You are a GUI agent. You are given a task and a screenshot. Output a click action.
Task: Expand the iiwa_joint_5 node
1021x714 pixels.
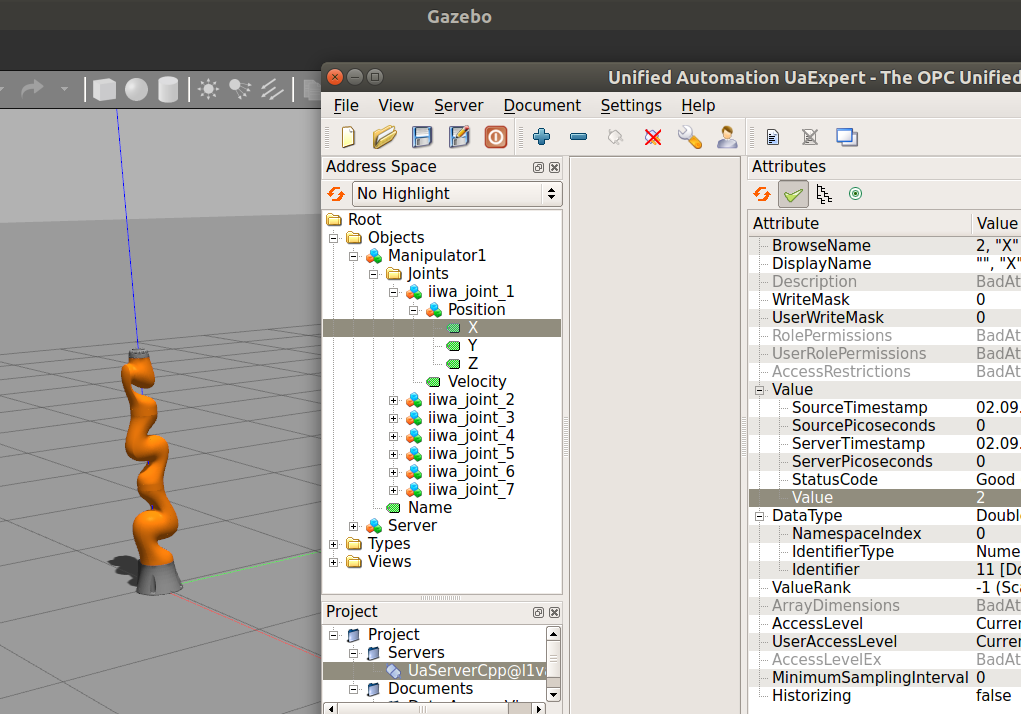coord(393,454)
